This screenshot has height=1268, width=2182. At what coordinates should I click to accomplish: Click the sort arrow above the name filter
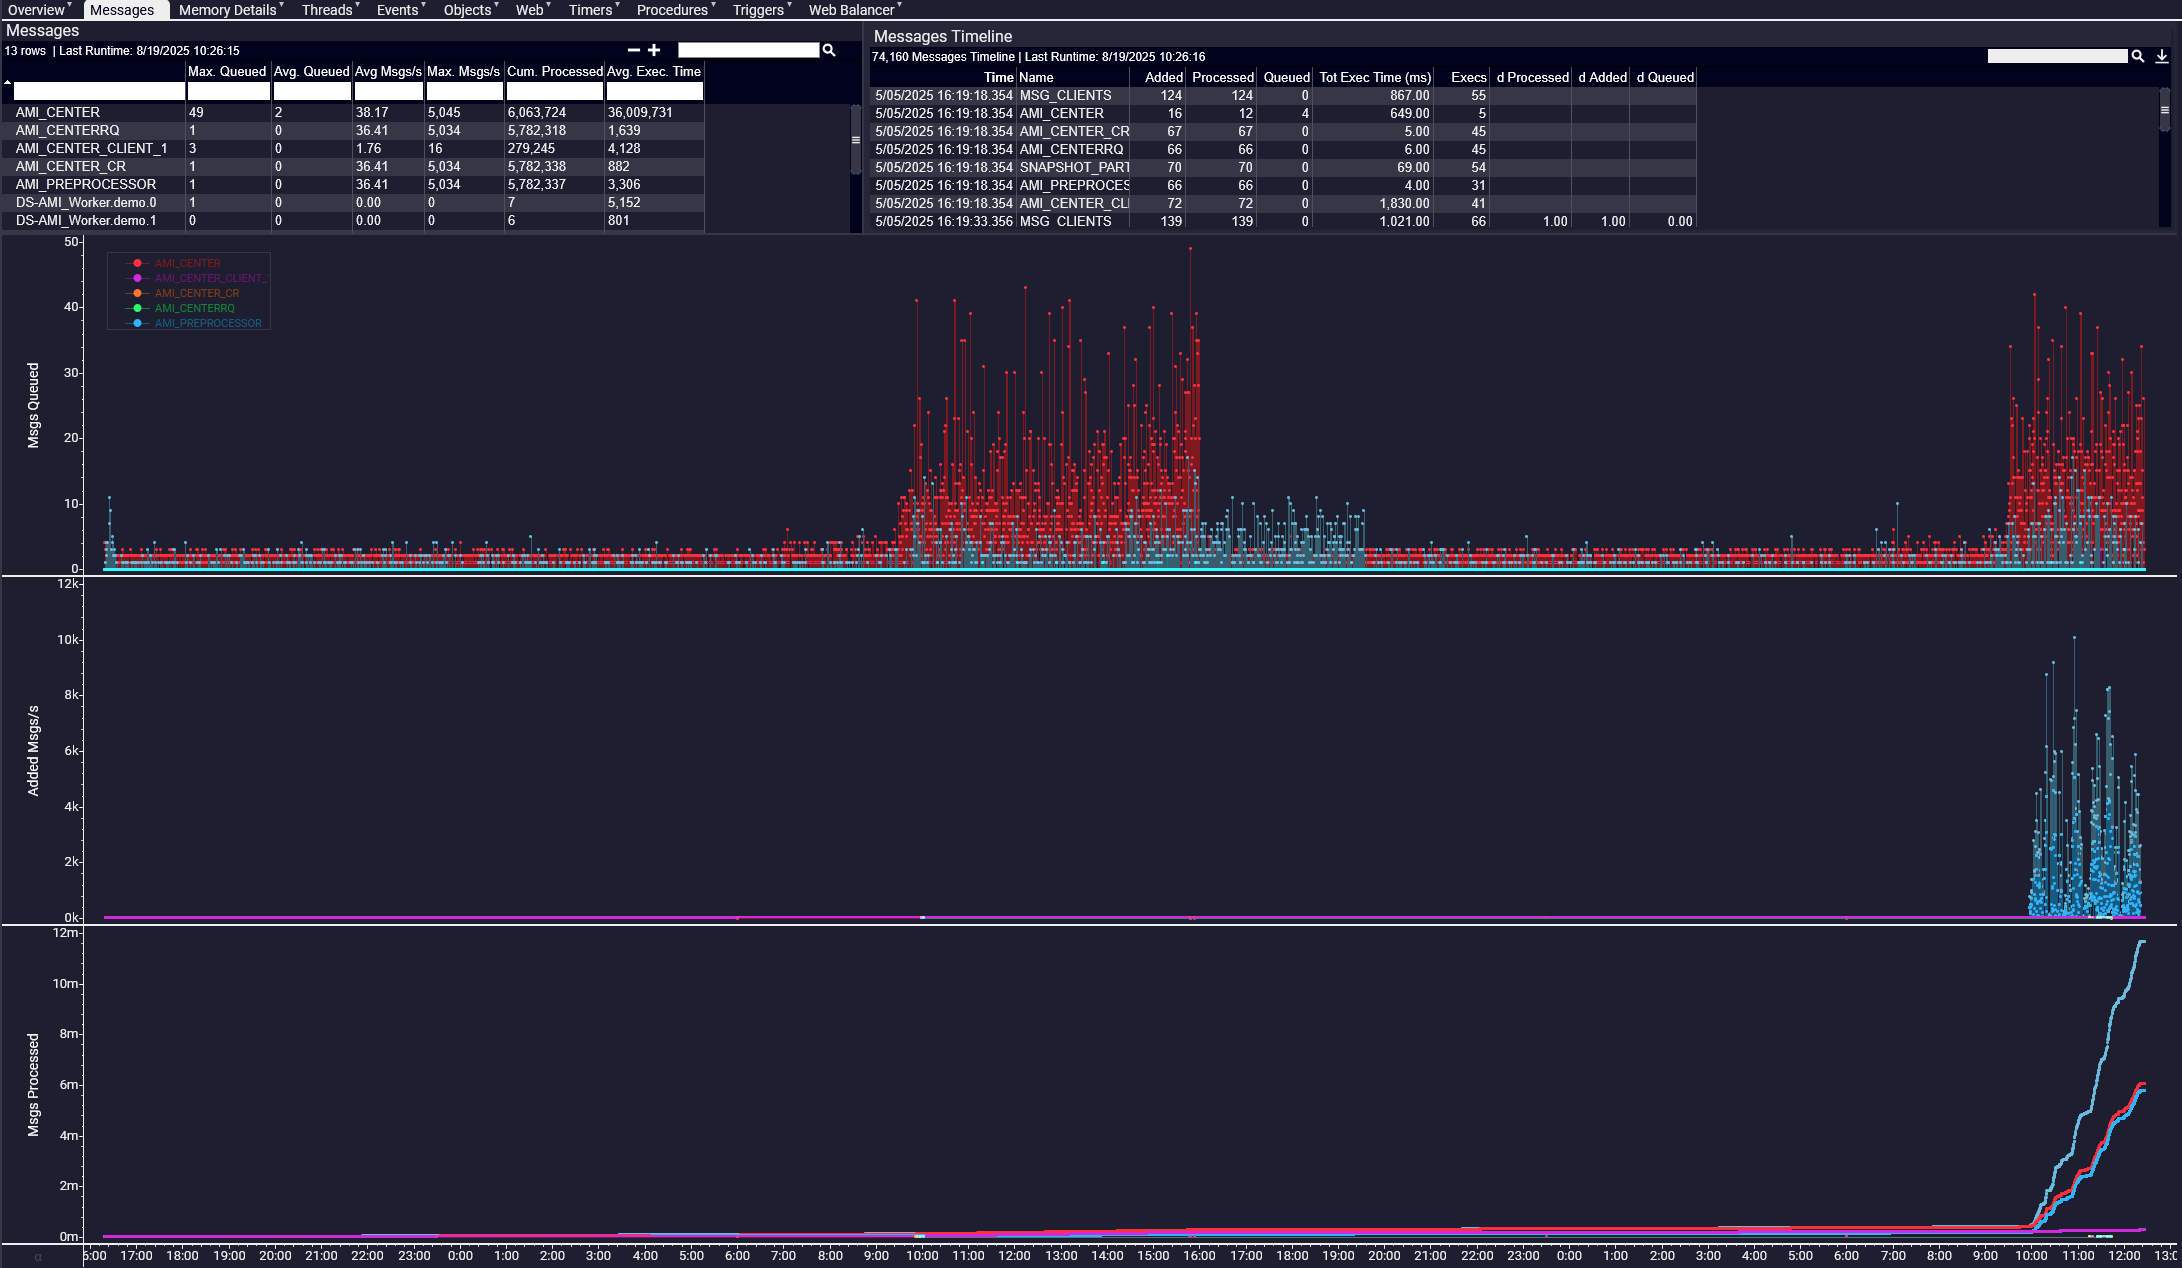(7, 82)
